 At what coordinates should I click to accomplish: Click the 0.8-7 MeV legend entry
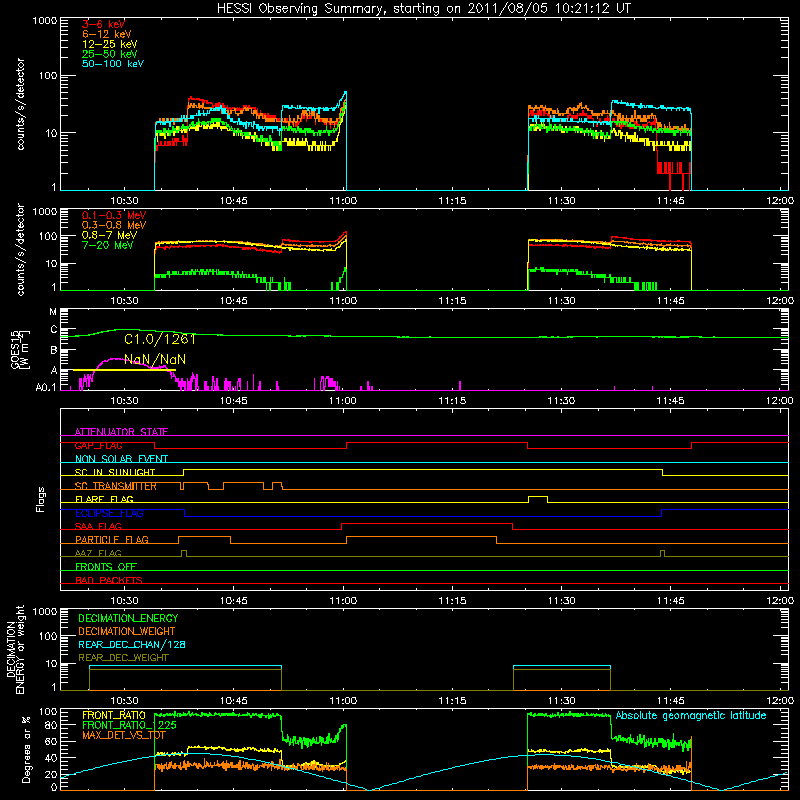[x=110, y=235]
